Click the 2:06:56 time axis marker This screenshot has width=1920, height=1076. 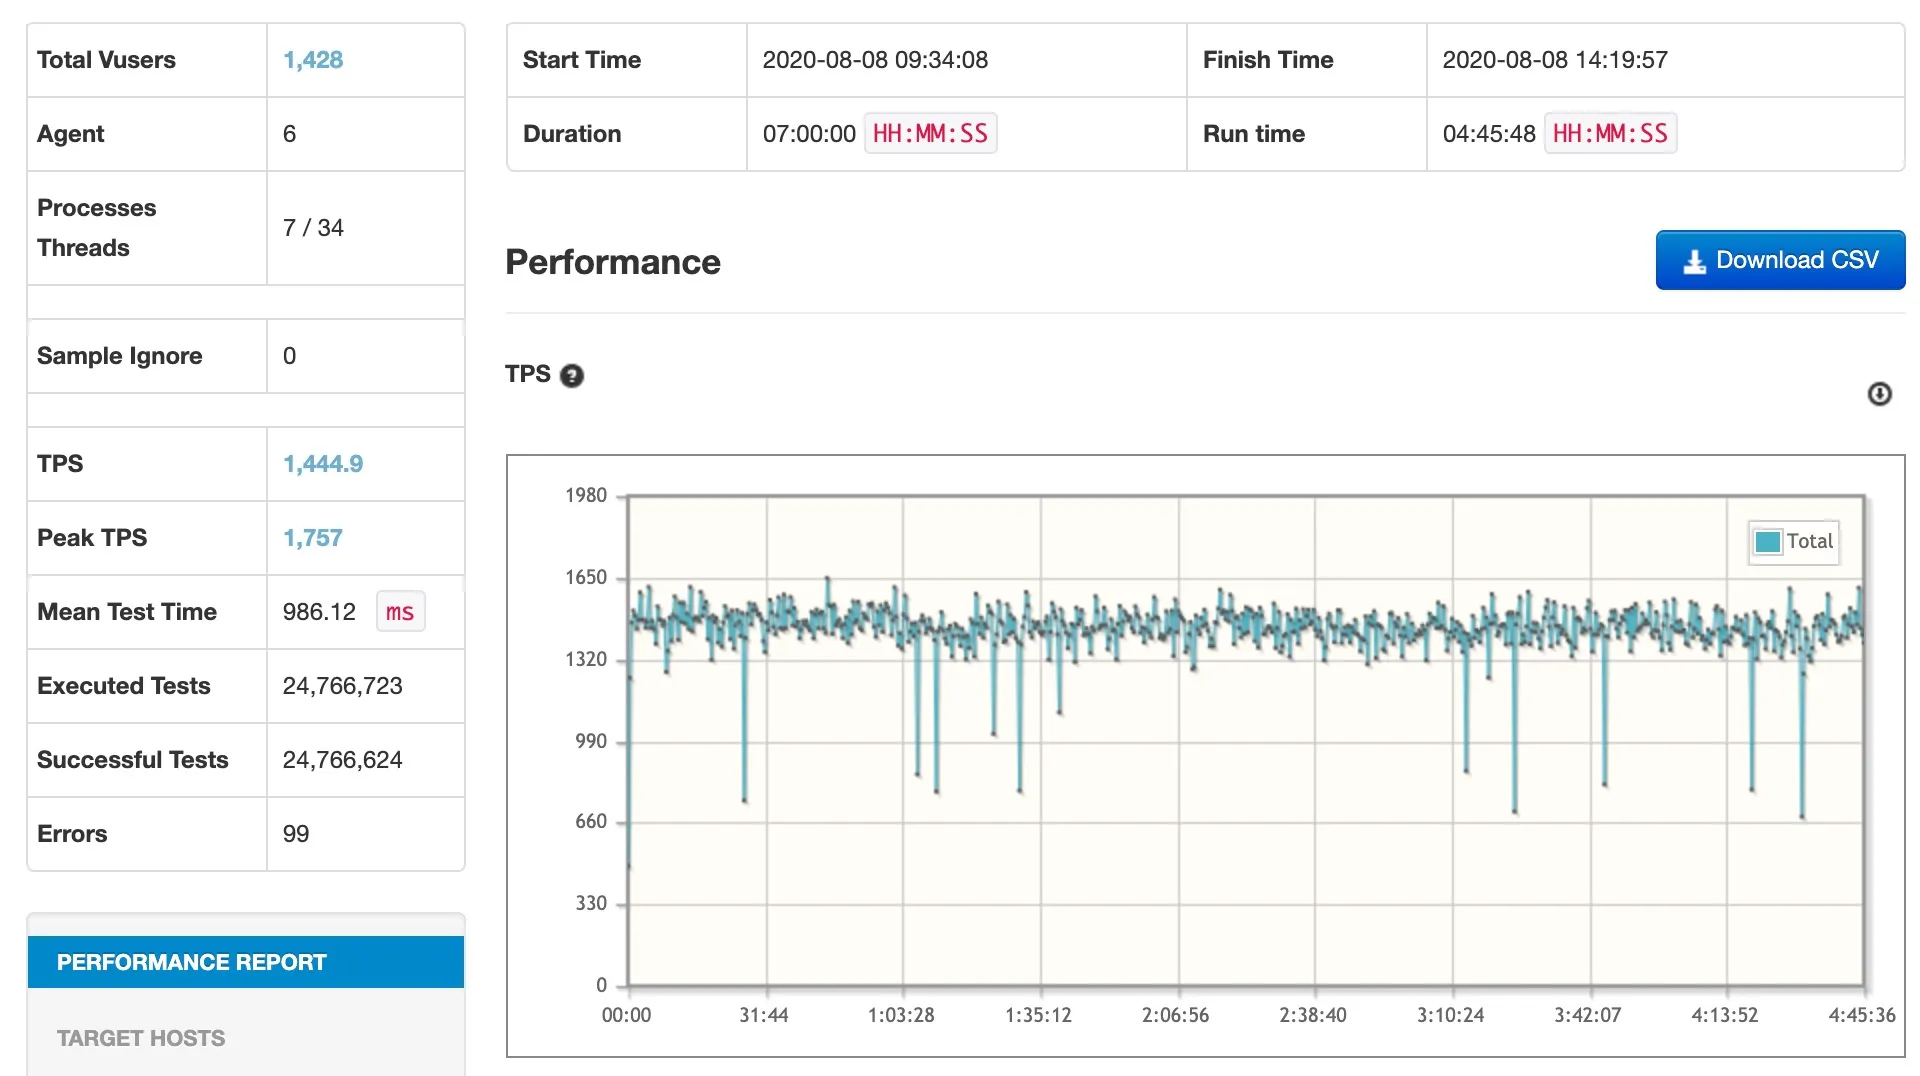tap(1175, 1015)
